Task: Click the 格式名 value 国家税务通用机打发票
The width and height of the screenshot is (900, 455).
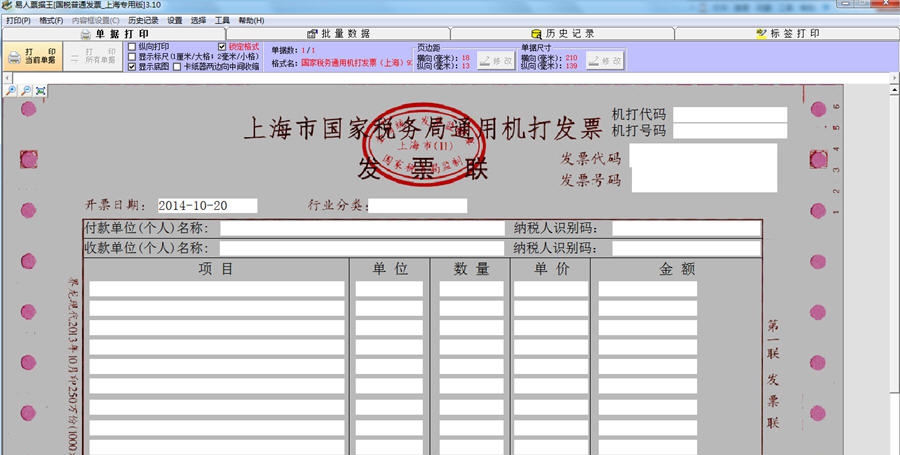Action: coord(356,63)
